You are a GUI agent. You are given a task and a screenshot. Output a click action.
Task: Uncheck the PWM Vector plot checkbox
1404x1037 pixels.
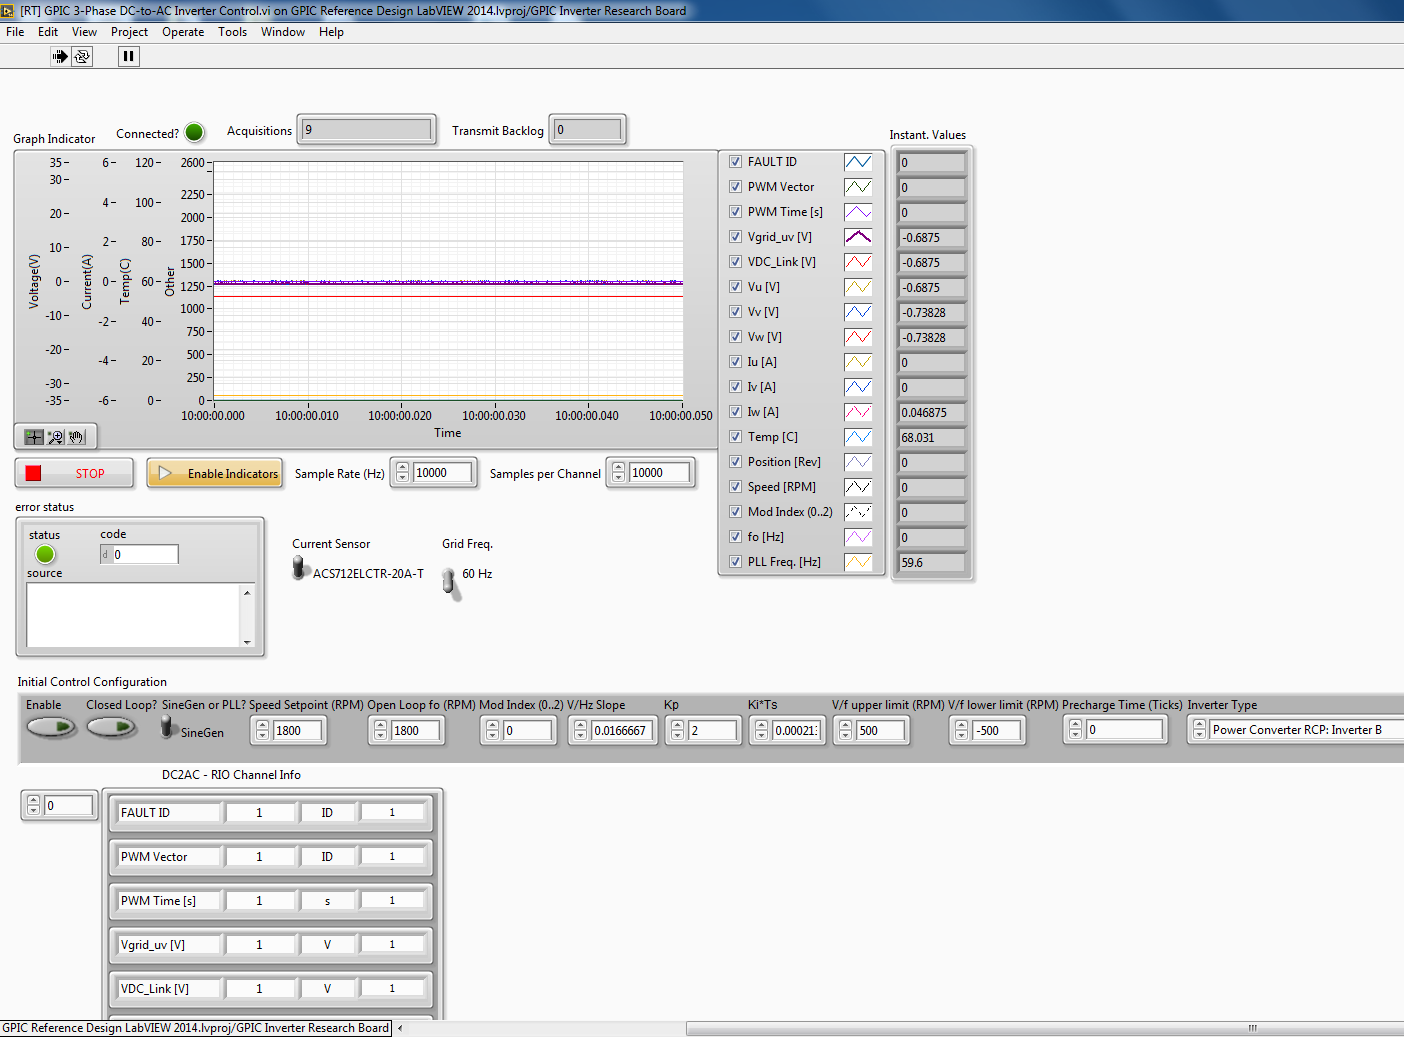(x=735, y=186)
